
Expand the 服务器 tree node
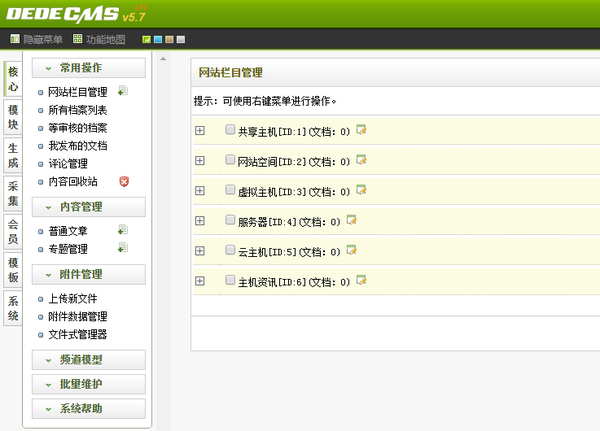[x=200, y=221]
